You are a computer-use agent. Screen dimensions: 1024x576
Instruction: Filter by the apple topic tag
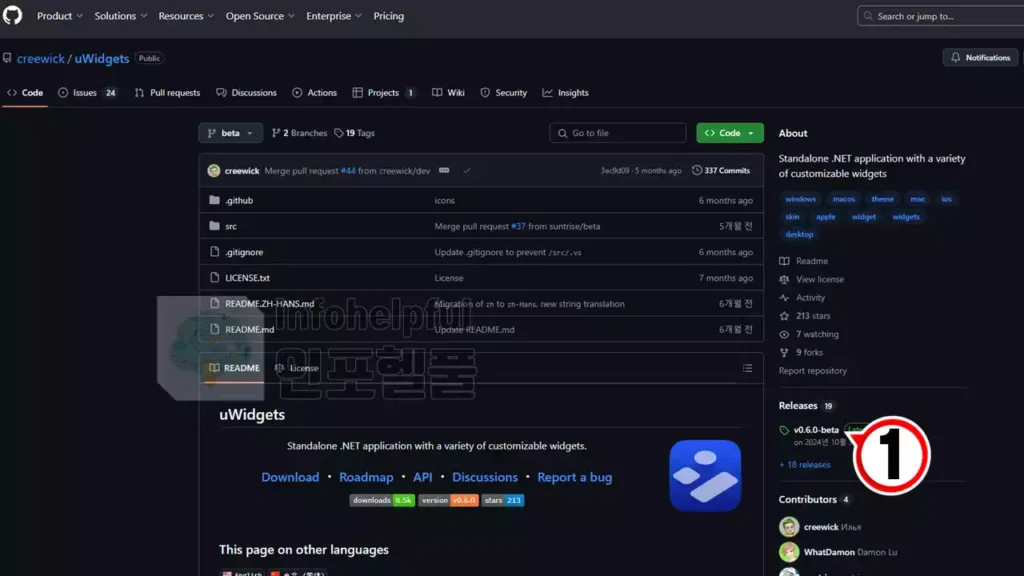click(x=825, y=217)
